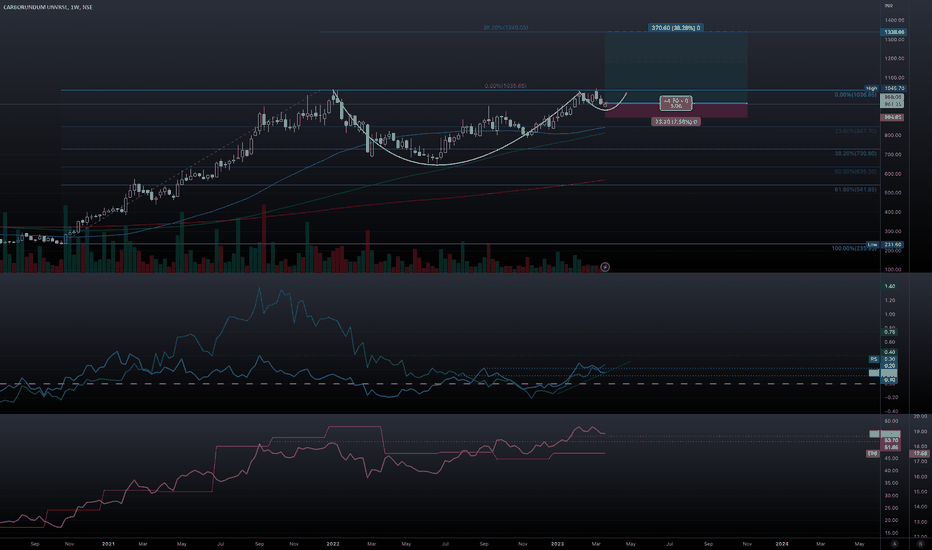The height and width of the screenshot is (550, 932).
Task: Select the 38.20%(730.80) Fibonacci level label
Action: click(855, 153)
